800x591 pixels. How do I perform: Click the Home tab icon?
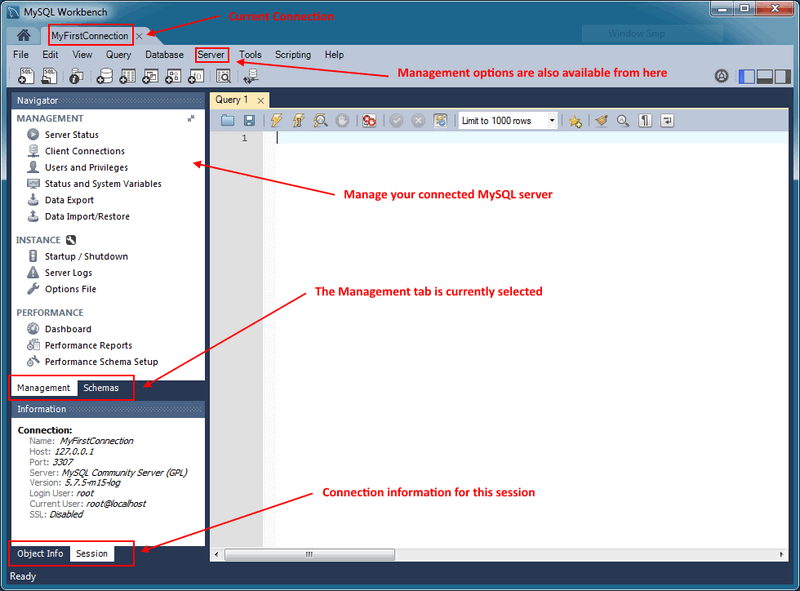(23, 35)
